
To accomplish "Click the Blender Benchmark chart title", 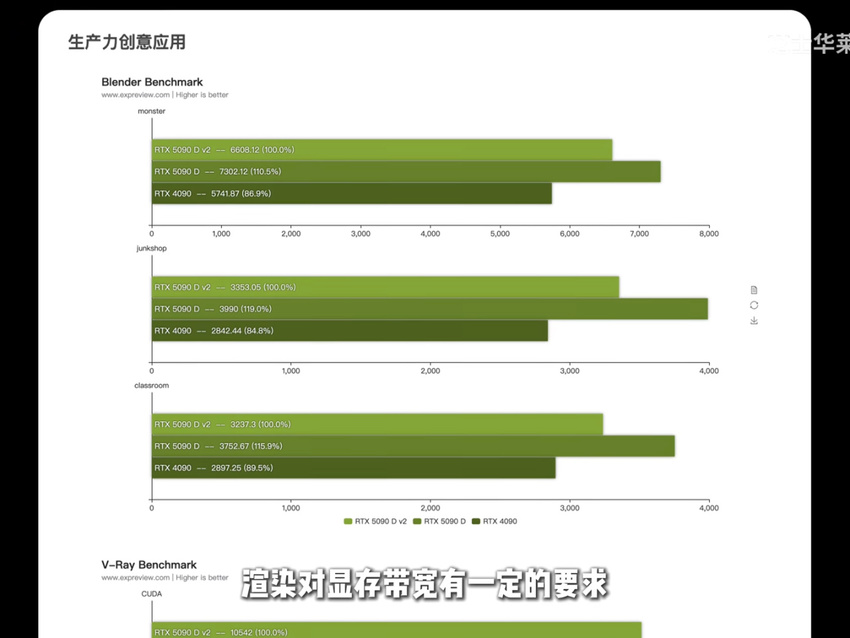I will coord(152,82).
